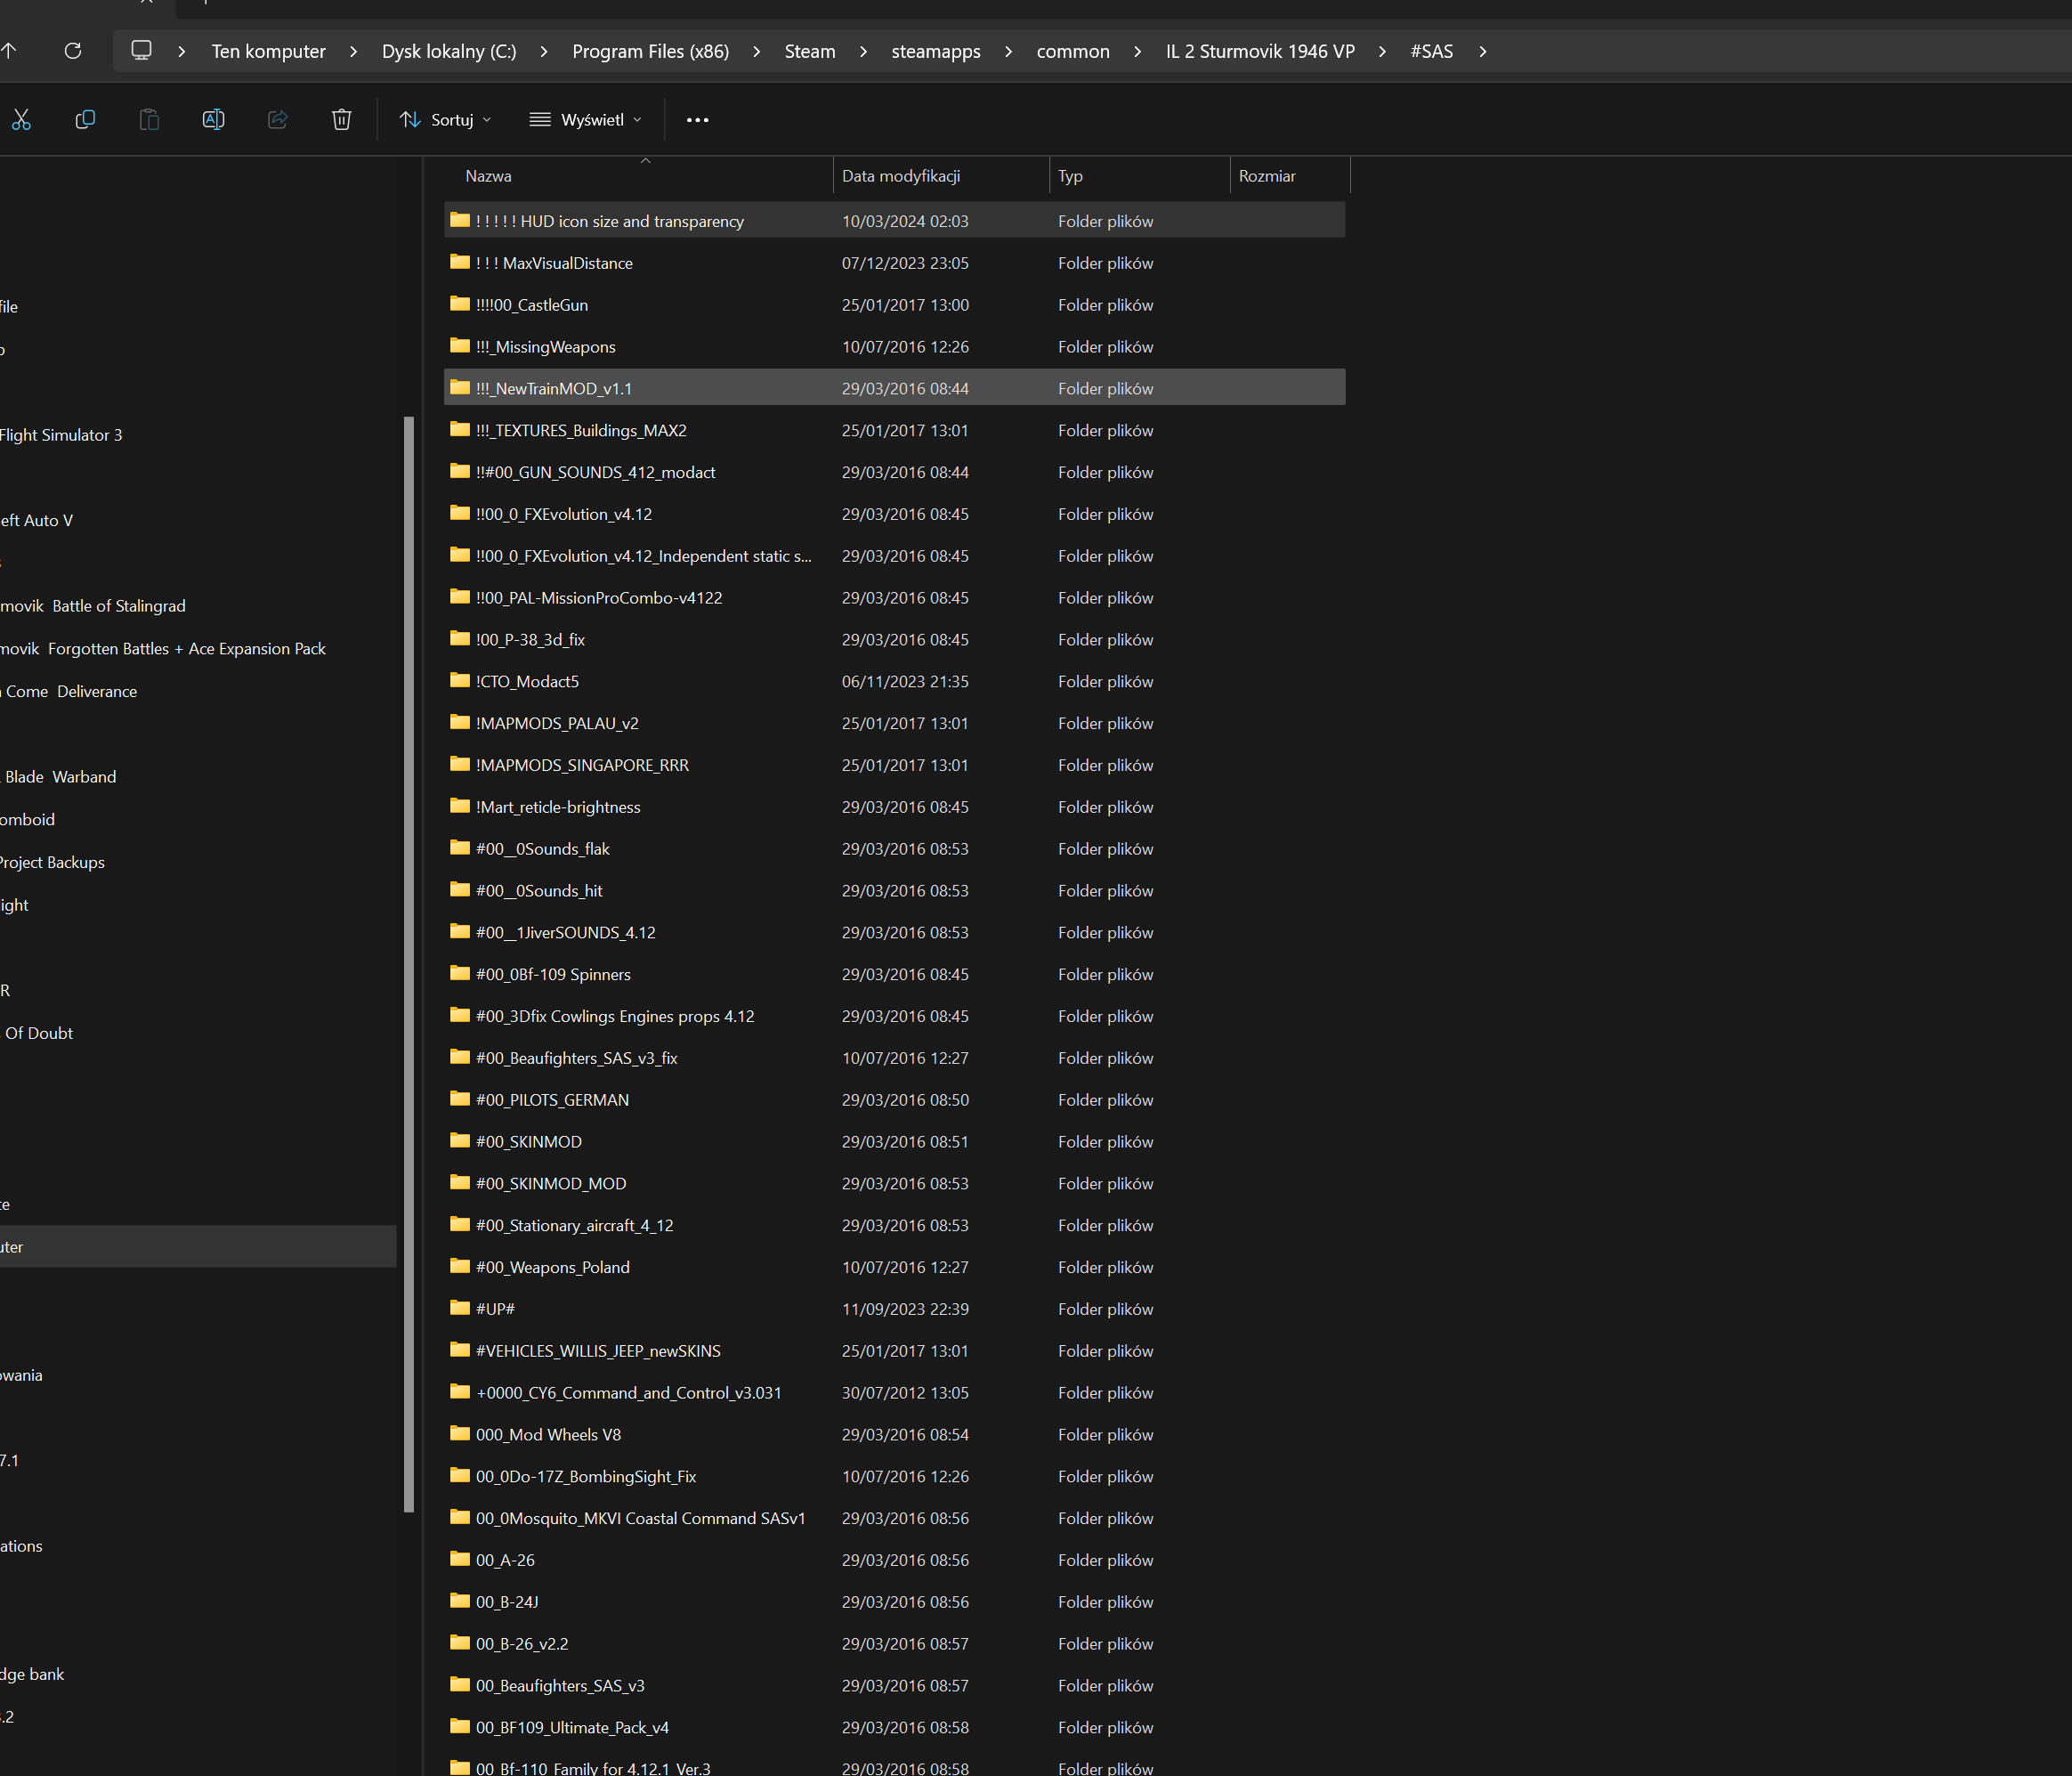Select !!!!! HUD icon size and transparency folder

tap(894, 221)
